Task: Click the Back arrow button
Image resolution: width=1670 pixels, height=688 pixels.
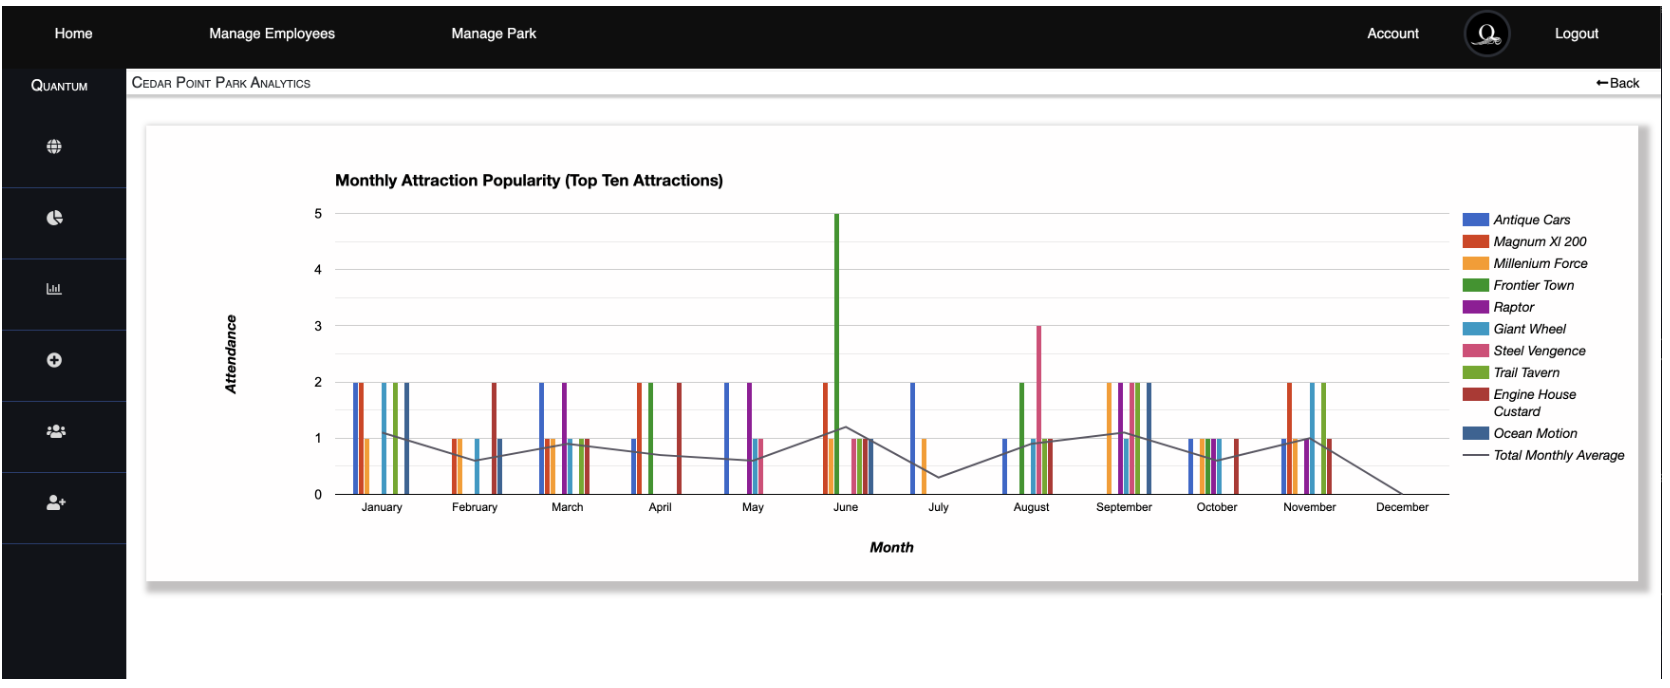Action: pyautogui.click(x=1617, y=83)
